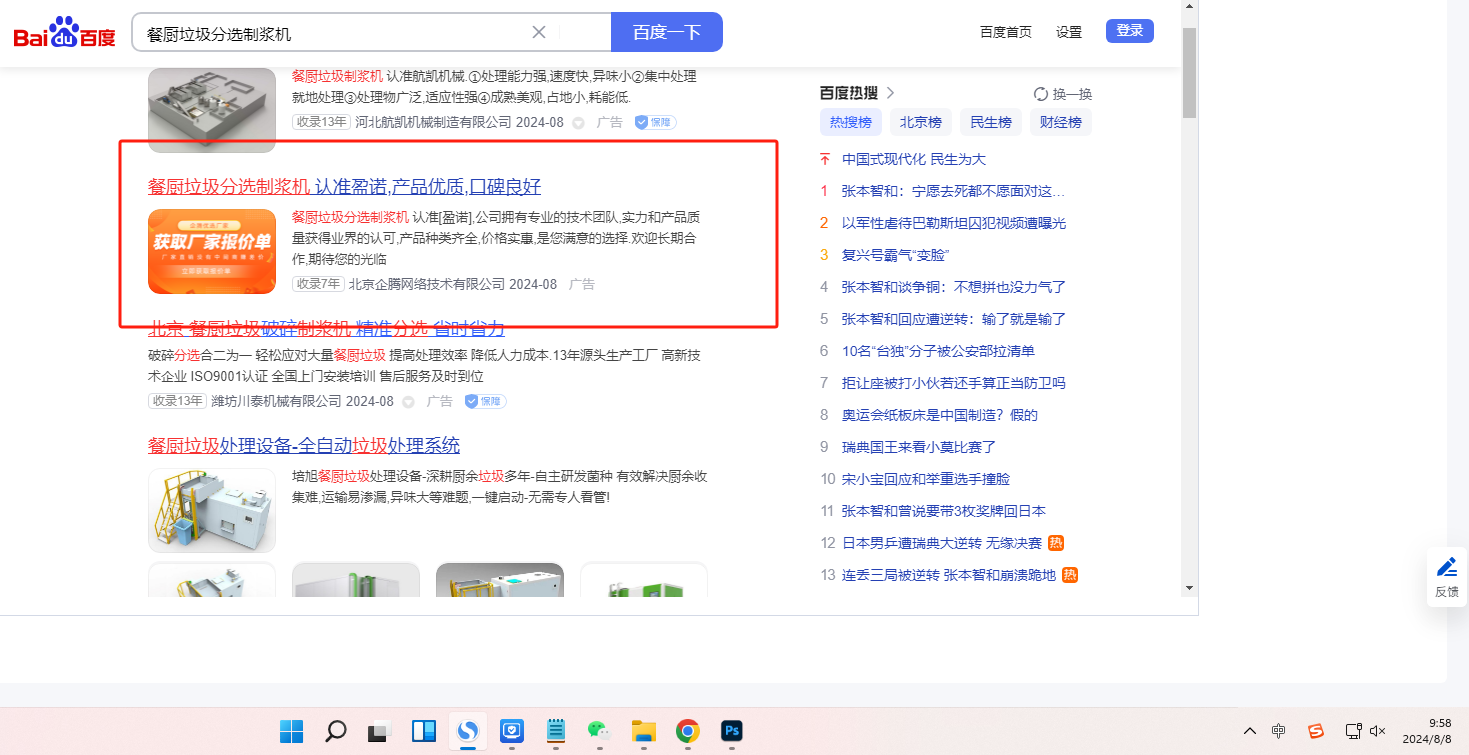Open dropdown arrow beside 河北航凯机械制造有限公司

point(578,123)
